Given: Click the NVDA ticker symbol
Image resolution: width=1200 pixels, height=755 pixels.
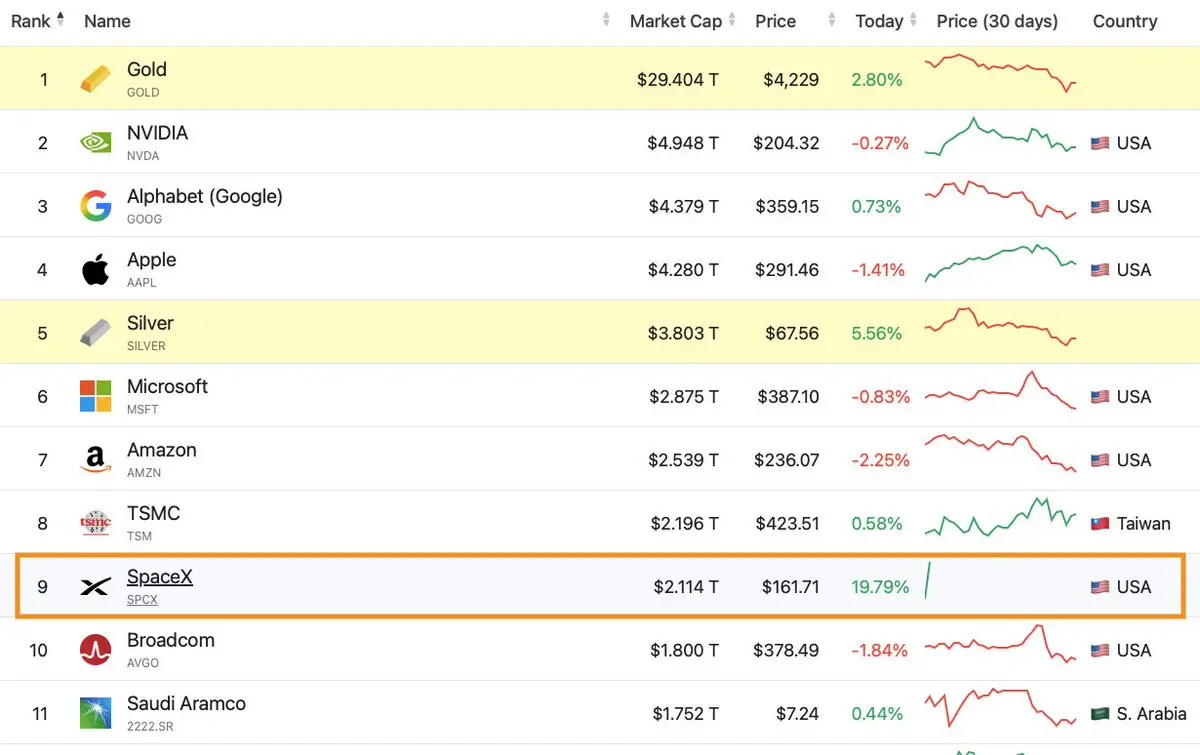Looking at the screenshot, I should pos(143,156).
